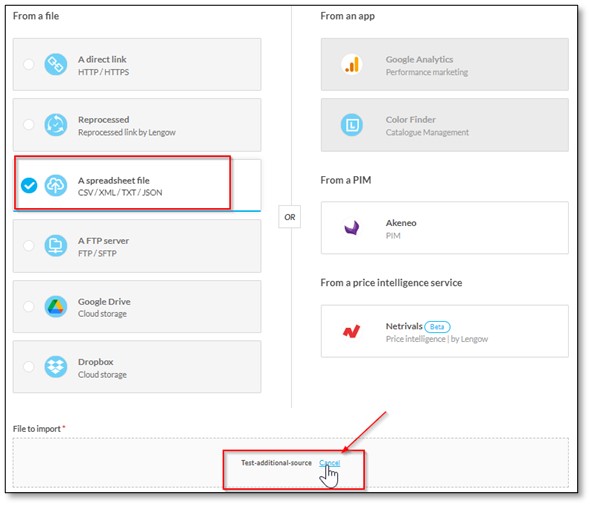
Task: Choose the Netrivals price intelligence card
Action: coord(445,331)
